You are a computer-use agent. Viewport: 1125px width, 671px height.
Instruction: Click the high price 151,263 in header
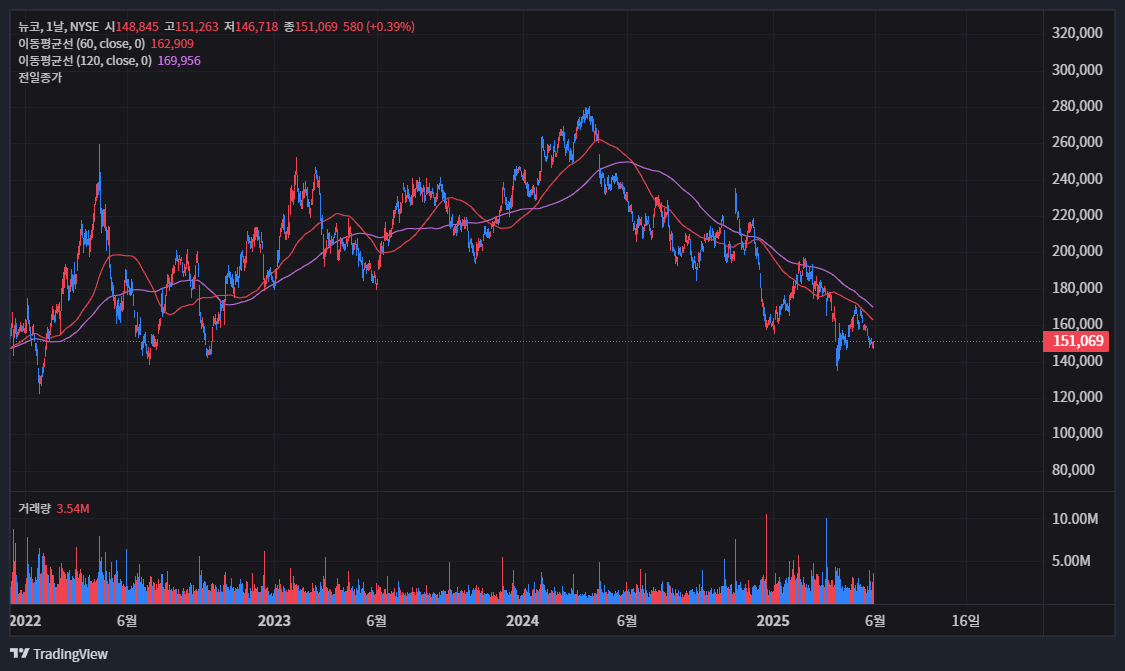point(197,27)
